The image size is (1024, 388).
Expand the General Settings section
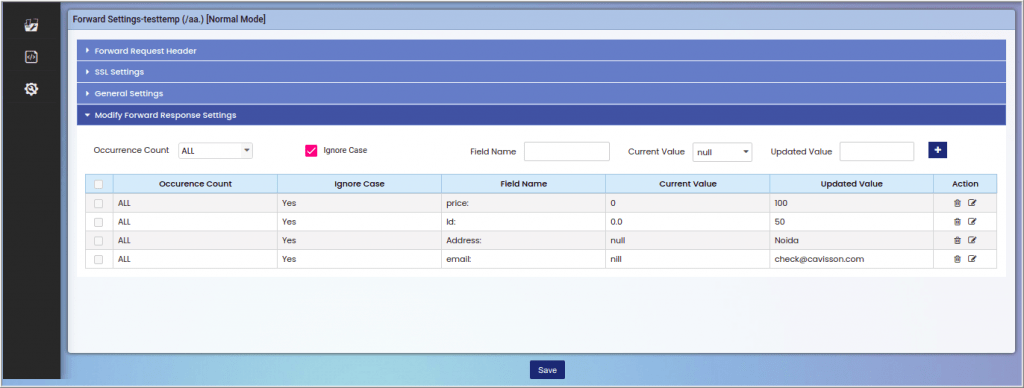coord(541,93)
